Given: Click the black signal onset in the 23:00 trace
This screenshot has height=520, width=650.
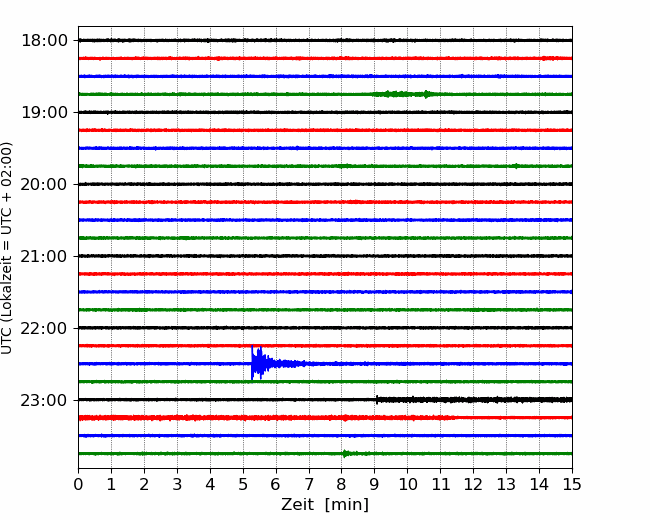Looking at the screenshot, I should 377,400.
